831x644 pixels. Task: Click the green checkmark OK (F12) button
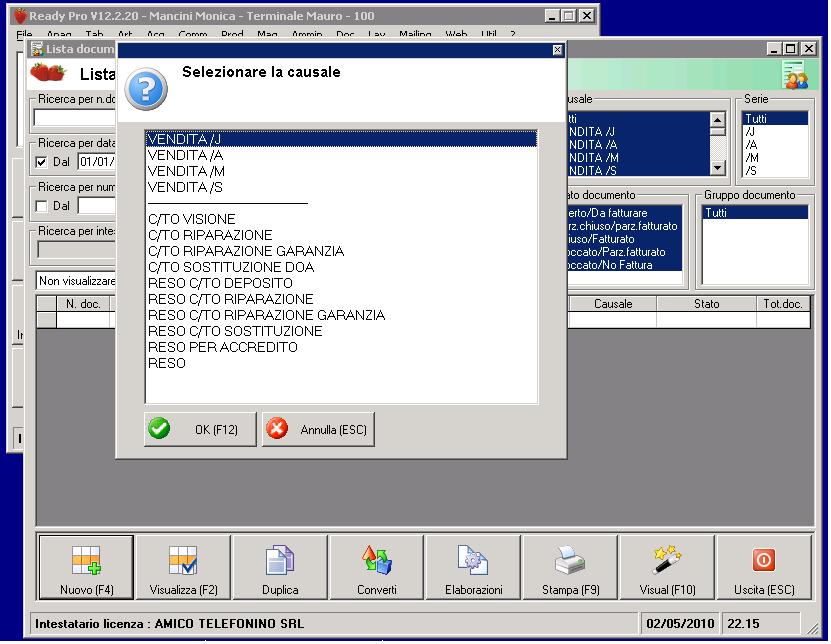pyautogui.click(x=200, y=429)
